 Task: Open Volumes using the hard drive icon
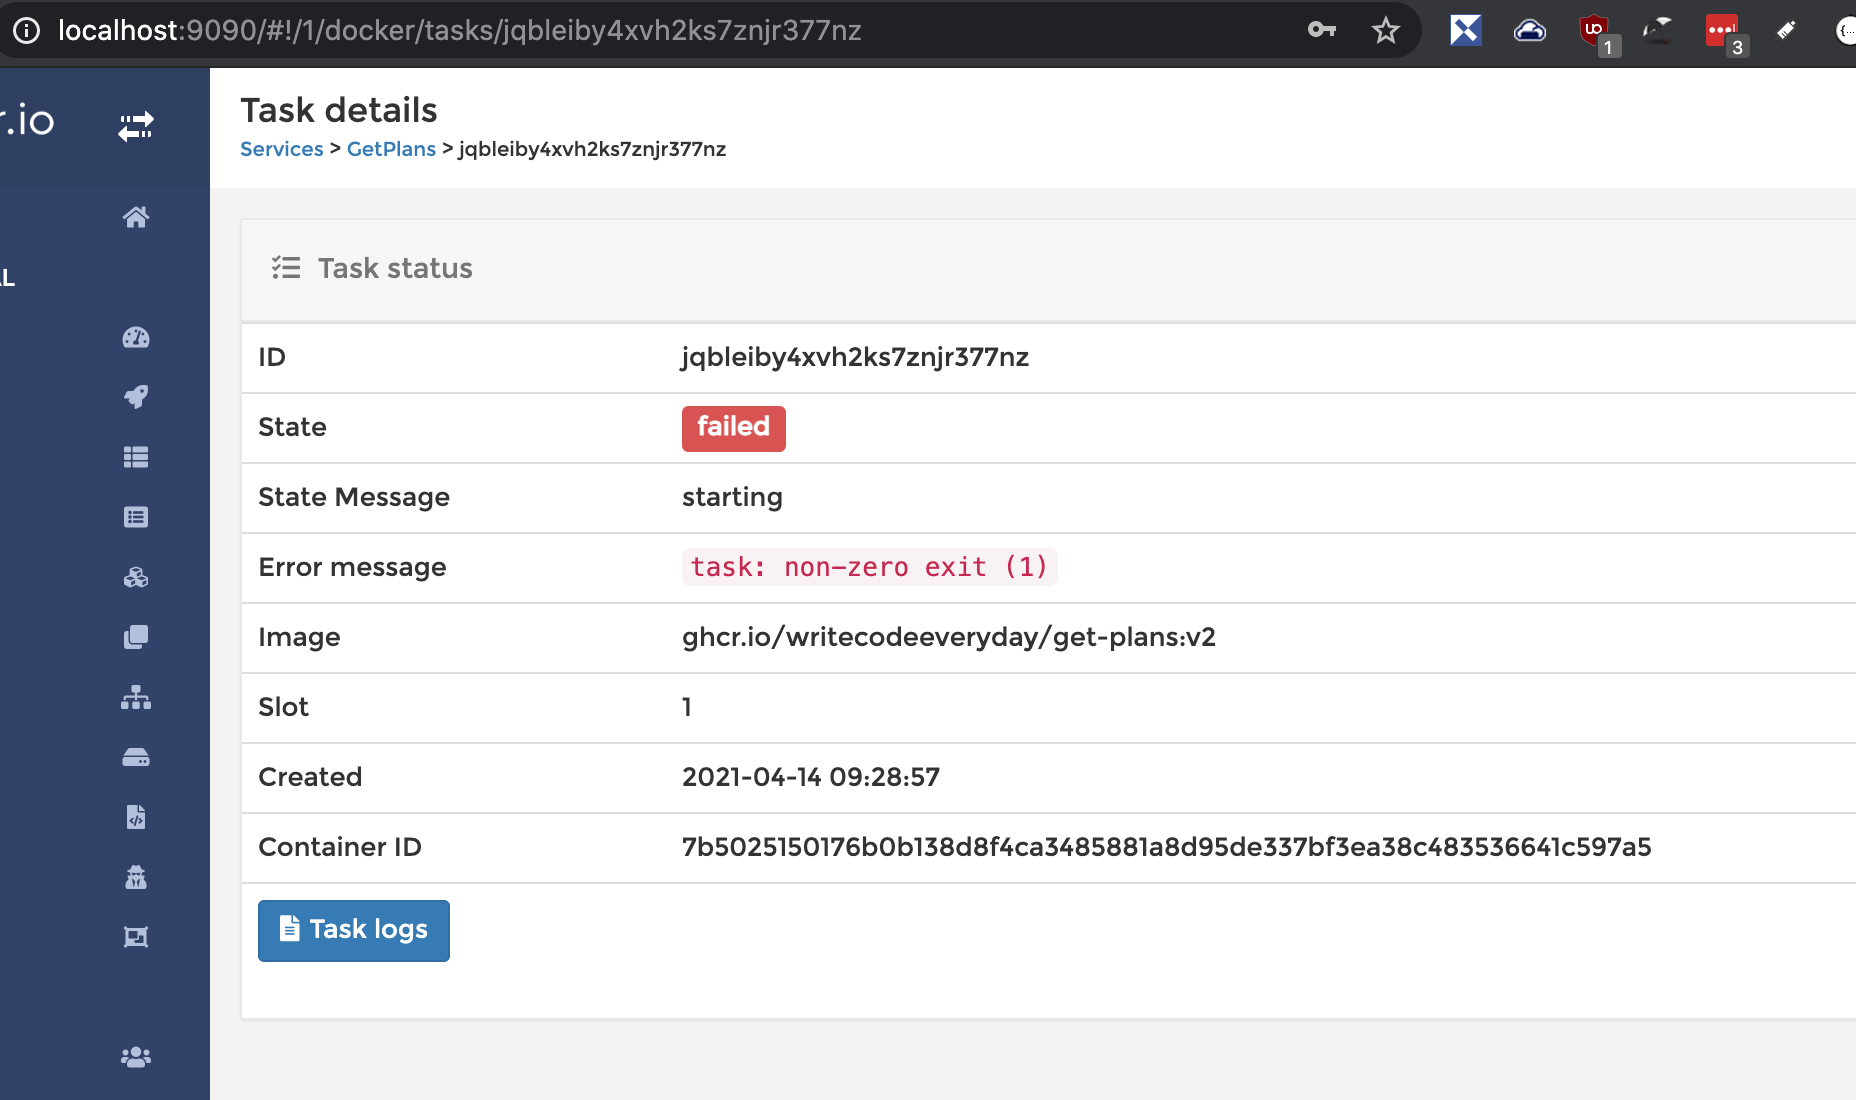click(x=135, y=757)
